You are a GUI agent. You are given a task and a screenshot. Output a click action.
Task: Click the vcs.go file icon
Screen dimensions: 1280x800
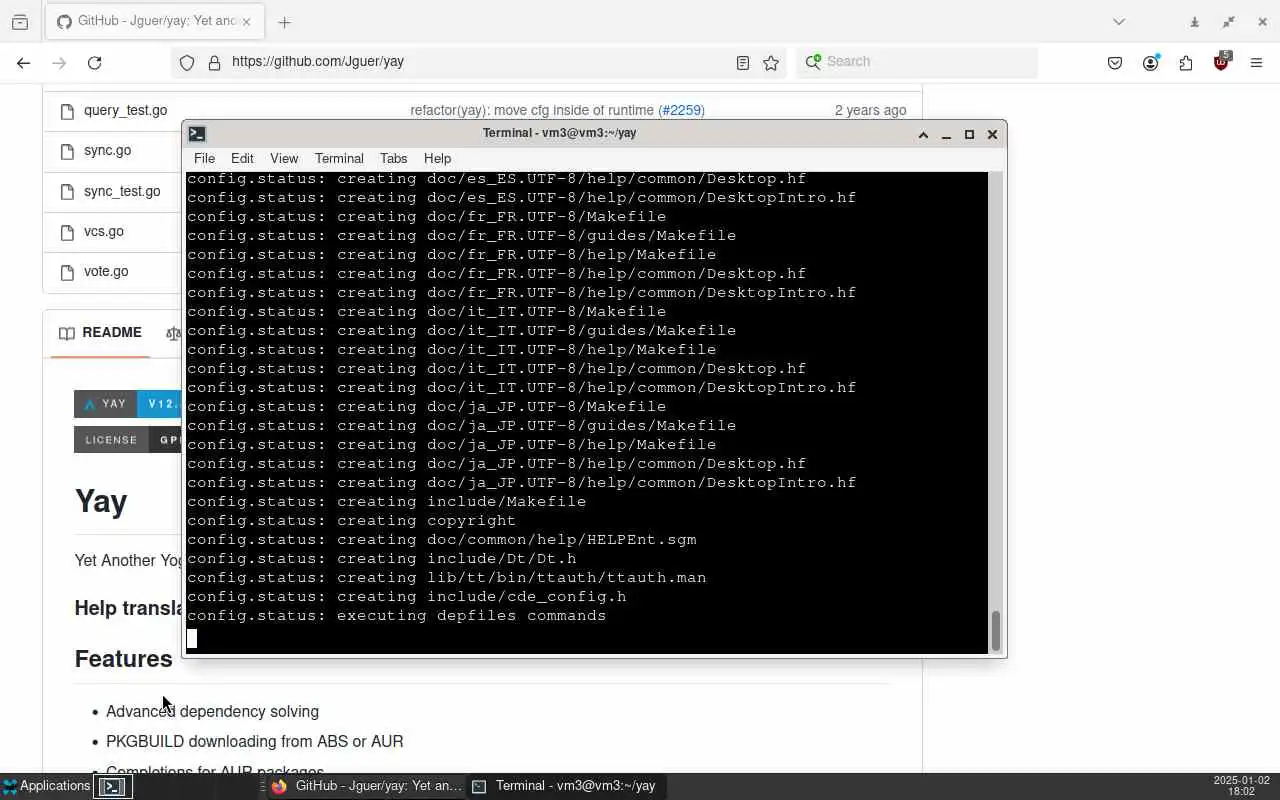click(67, 232)
